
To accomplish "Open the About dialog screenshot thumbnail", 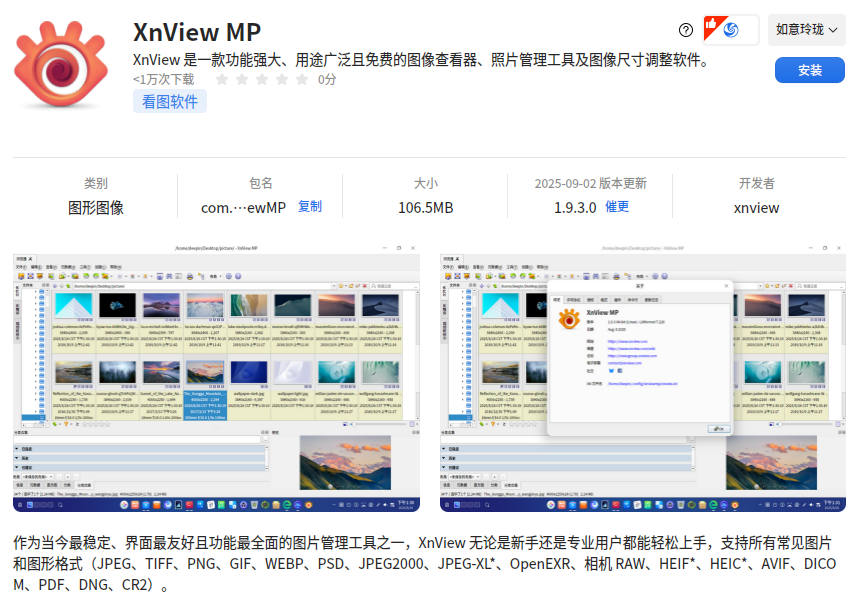I will point(642,378).
